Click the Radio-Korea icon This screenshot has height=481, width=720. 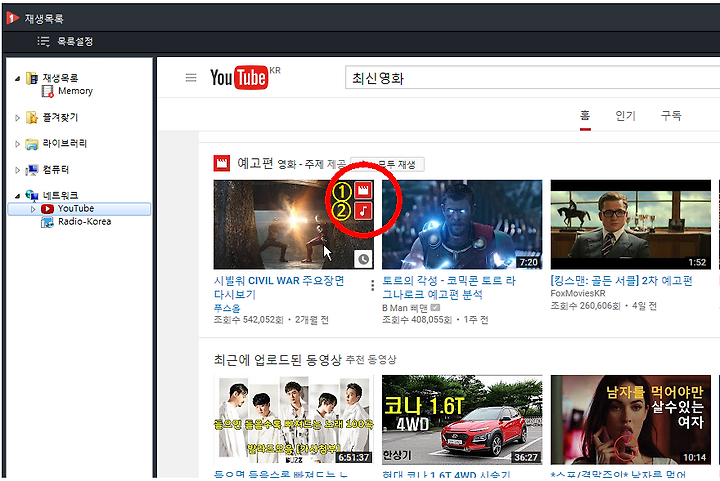coord(47,222)
